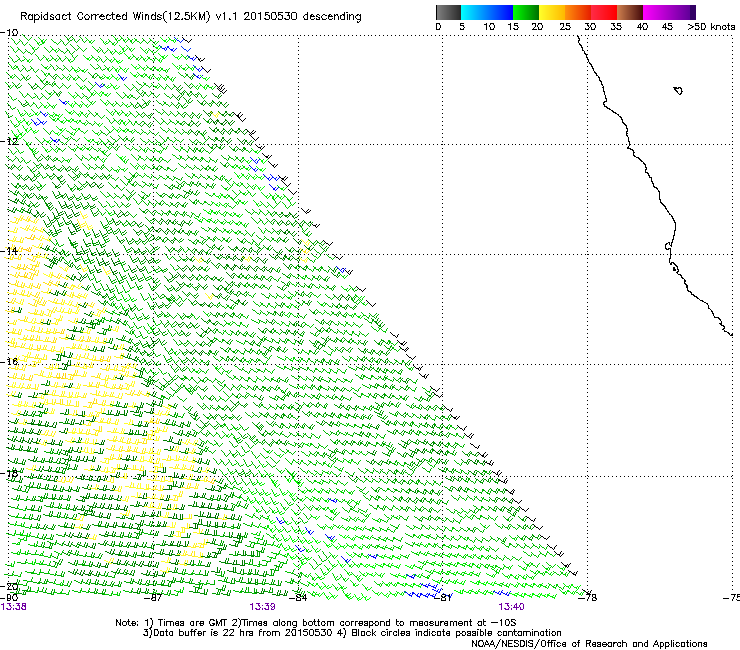Click the '-14' latitude axis label
Screen dimensions: 740x650
[x=9, y=251]
